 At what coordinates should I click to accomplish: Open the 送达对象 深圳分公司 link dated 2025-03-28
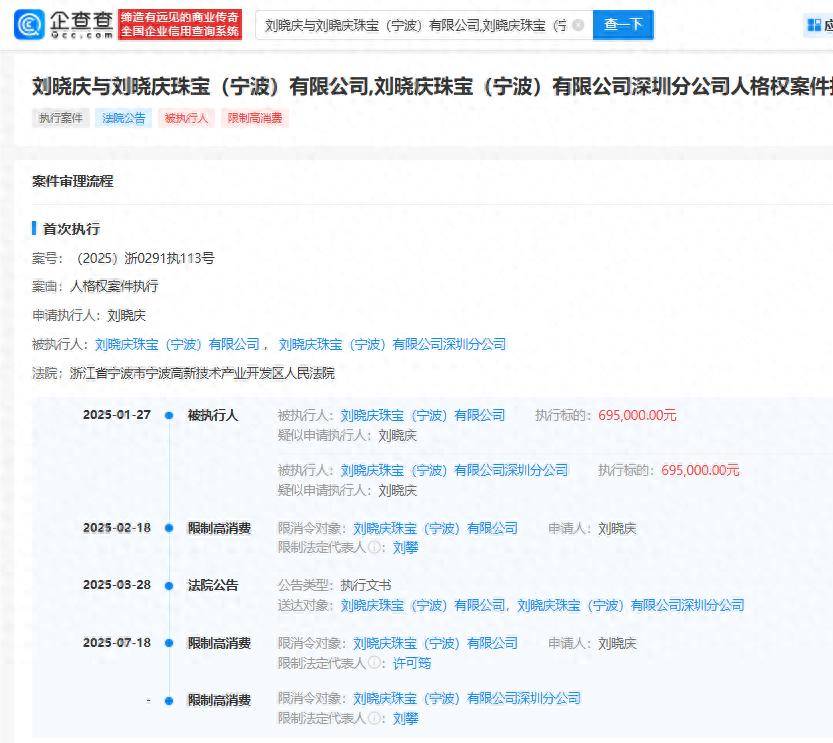631,605
